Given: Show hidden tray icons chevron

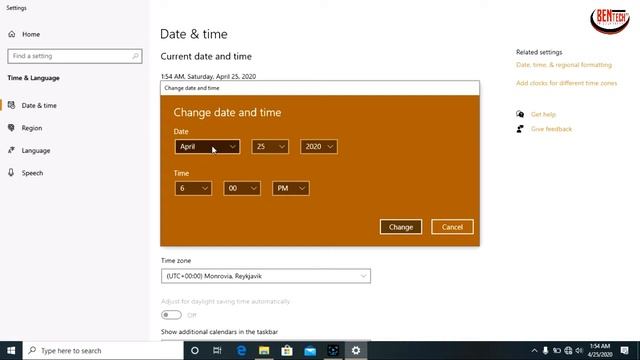Looking at the screenshot, I should pyautogui.click(x=534, y=351).
